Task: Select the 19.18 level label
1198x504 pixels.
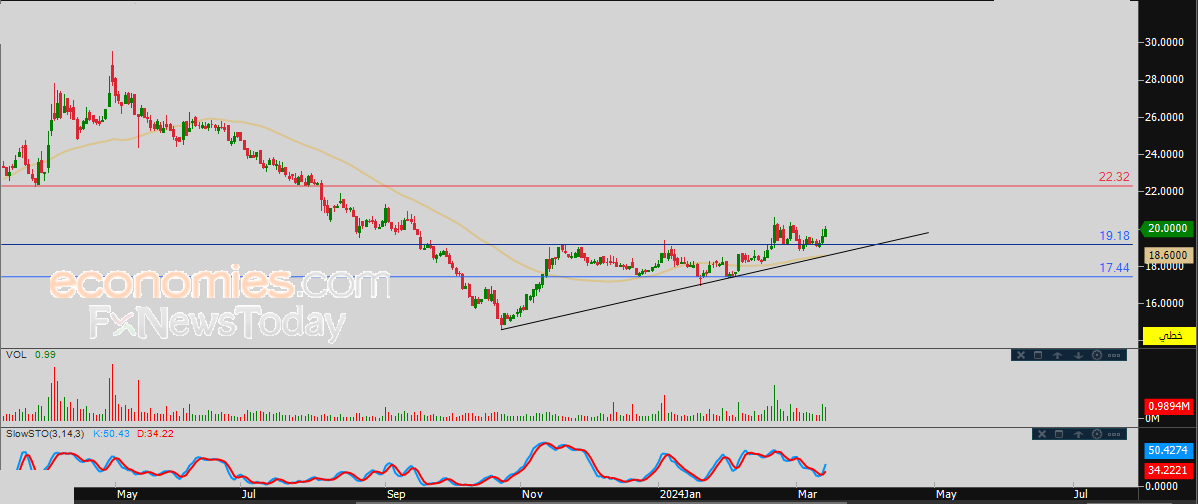Action: click(1115, 236)
